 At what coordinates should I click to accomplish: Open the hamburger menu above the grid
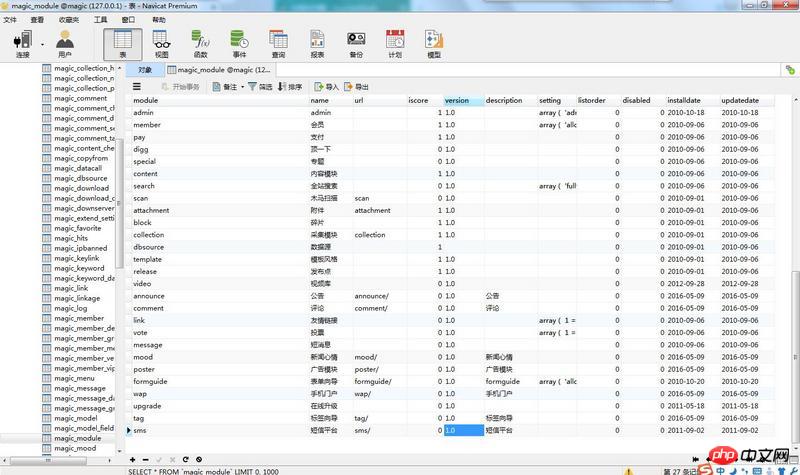[x=137, y=87]
